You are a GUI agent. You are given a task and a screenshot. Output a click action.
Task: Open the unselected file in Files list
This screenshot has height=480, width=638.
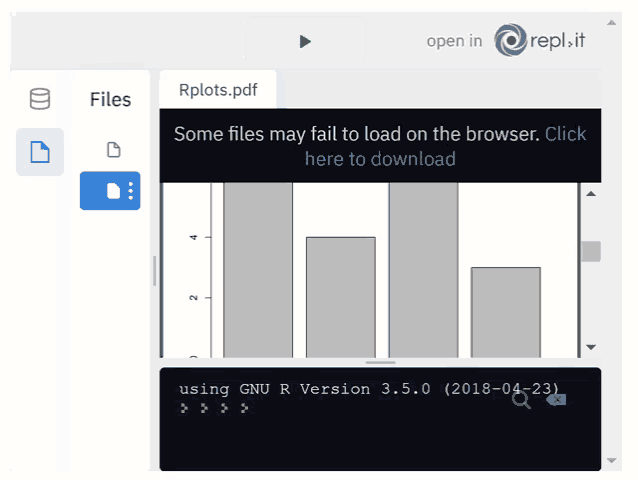click(x=114, y=150)
